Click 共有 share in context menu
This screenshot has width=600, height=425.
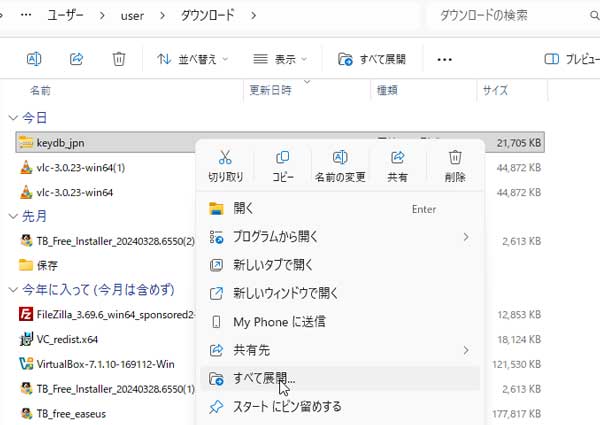[398, 166]
